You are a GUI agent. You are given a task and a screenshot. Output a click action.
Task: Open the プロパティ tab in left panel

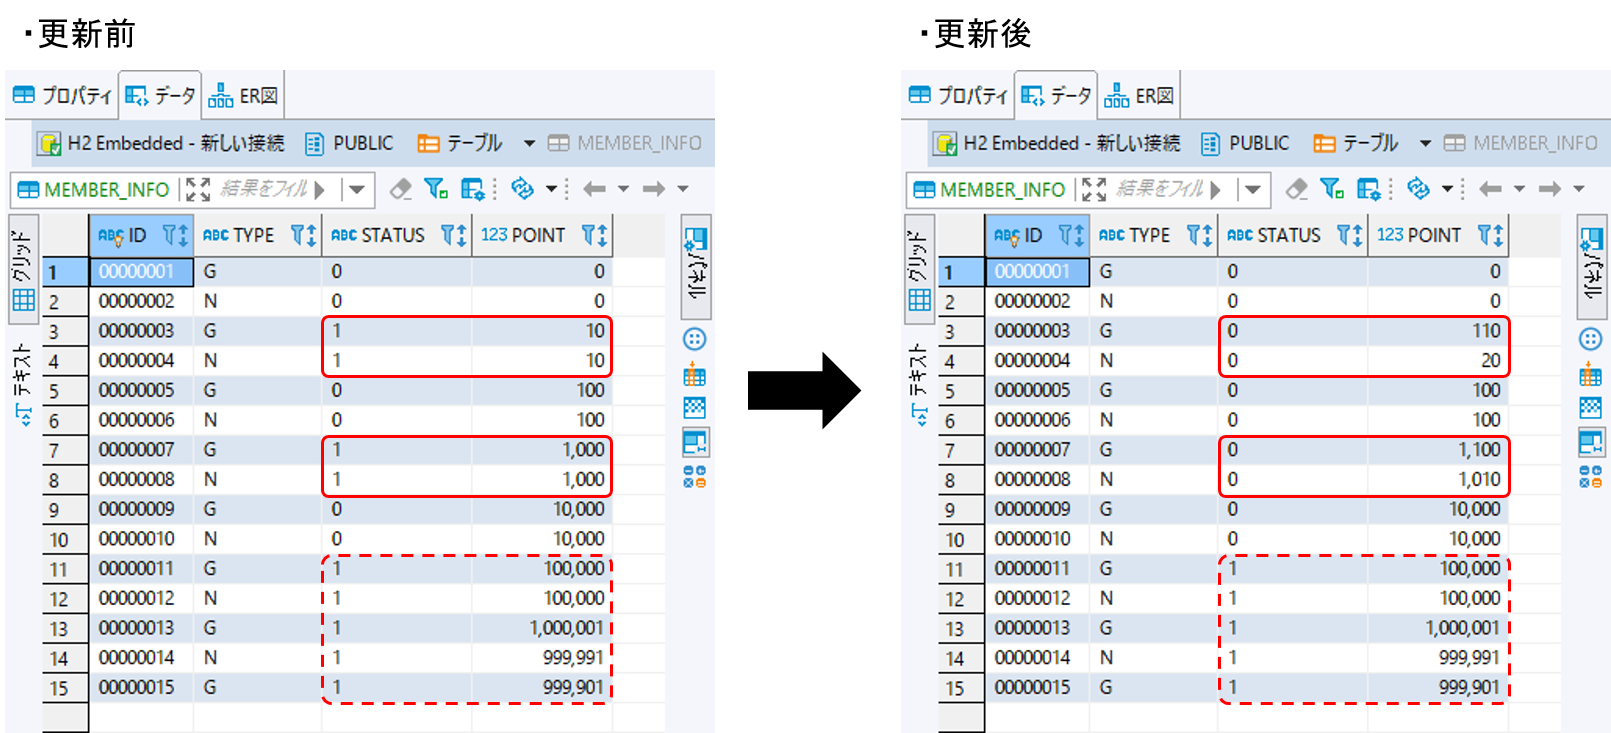[x=62, y=96]
